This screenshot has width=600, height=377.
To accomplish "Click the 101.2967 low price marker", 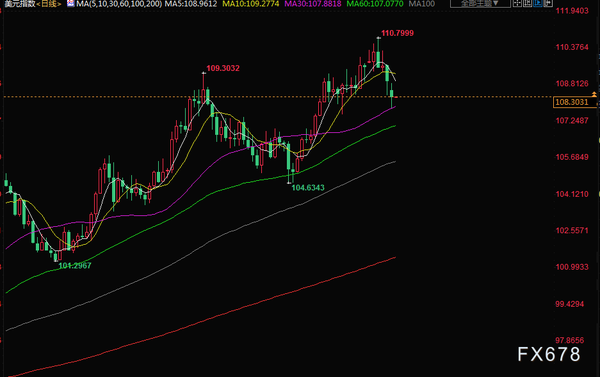I will pyautogui.click(x=75, y=266).
